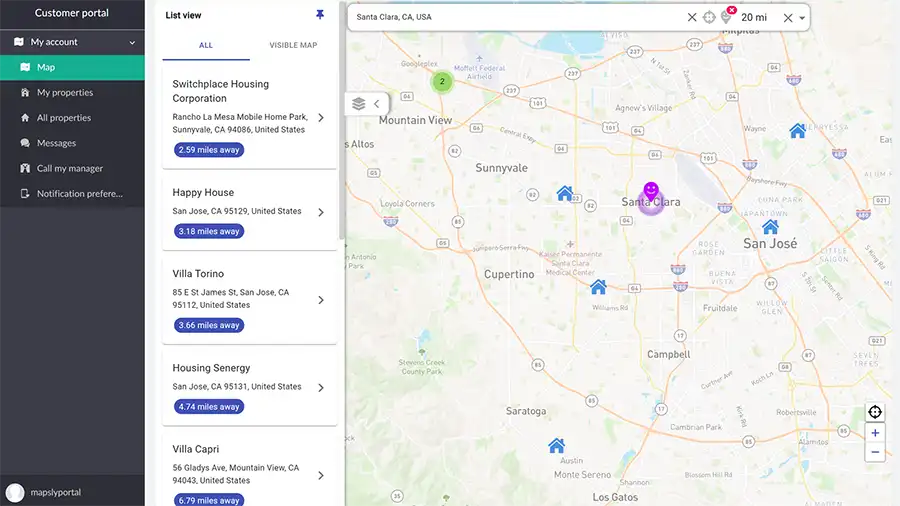Click the 3.18 miles away badge
Viewport: 900px width, 506px height.
[x=208, y=231]
